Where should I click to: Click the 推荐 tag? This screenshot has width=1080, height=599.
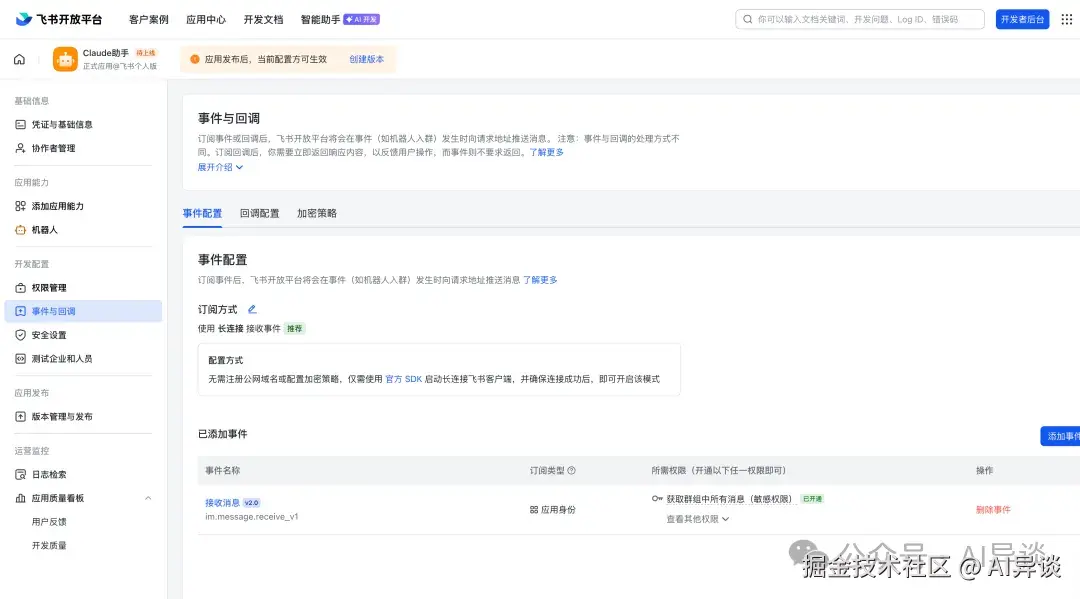(x=295, y=328)
